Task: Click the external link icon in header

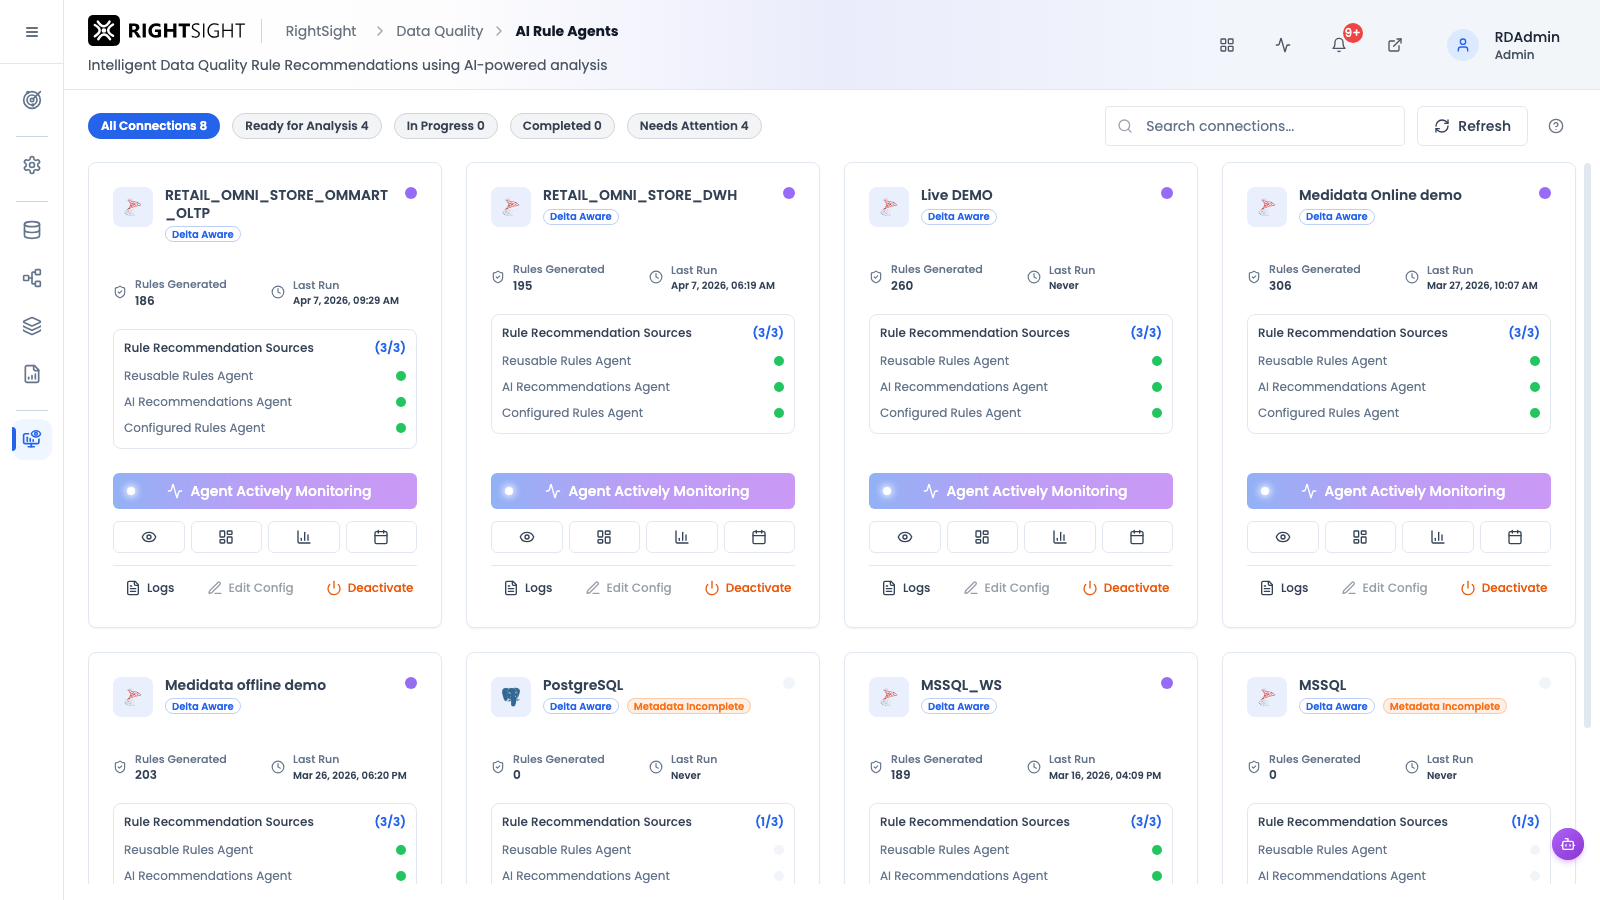Action: (x=1395, y=45)
